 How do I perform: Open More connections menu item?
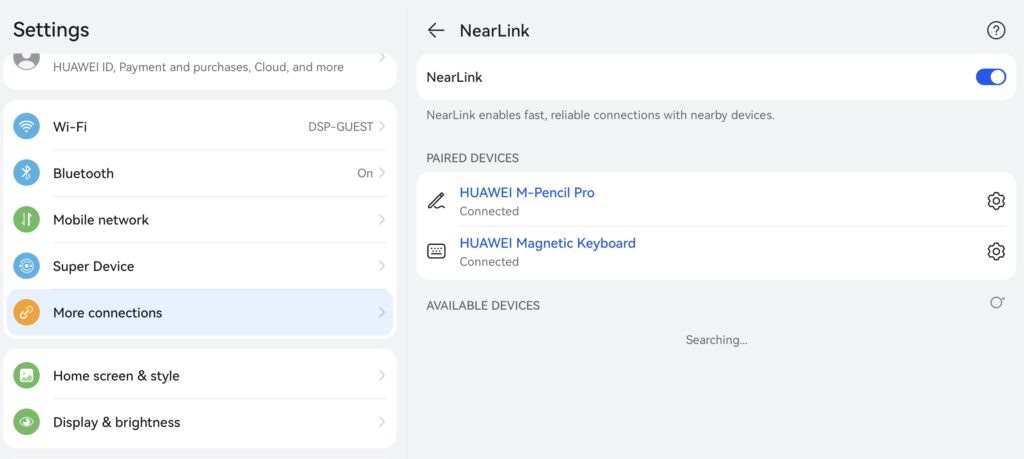point(200,313)
